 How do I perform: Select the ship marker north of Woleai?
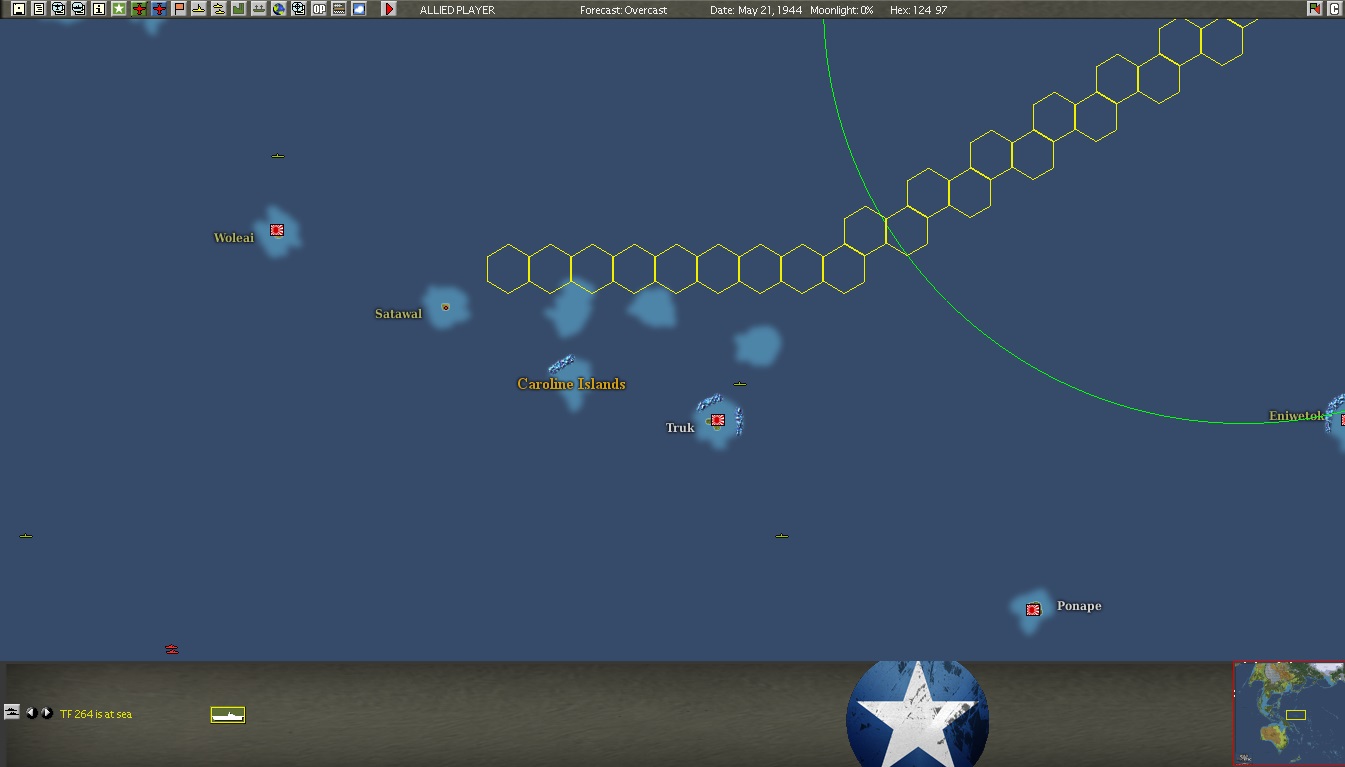[x=278, y=156]
